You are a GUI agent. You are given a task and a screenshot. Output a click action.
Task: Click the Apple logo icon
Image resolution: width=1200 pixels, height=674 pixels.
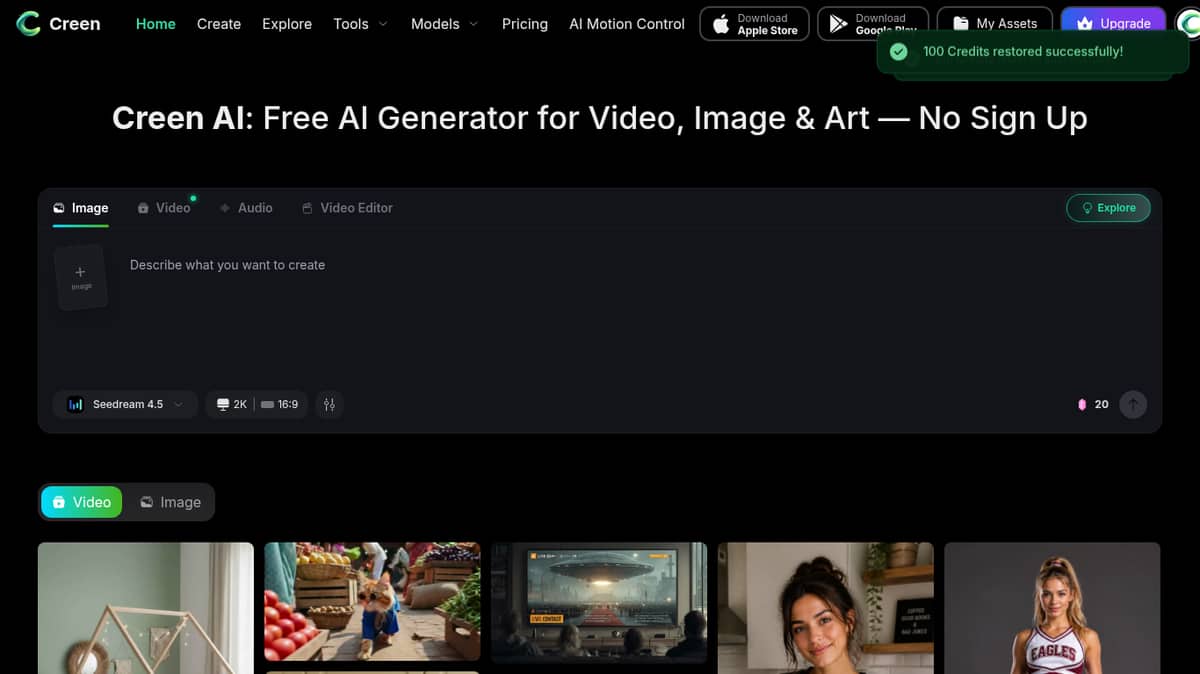click(x=721, y=24)
